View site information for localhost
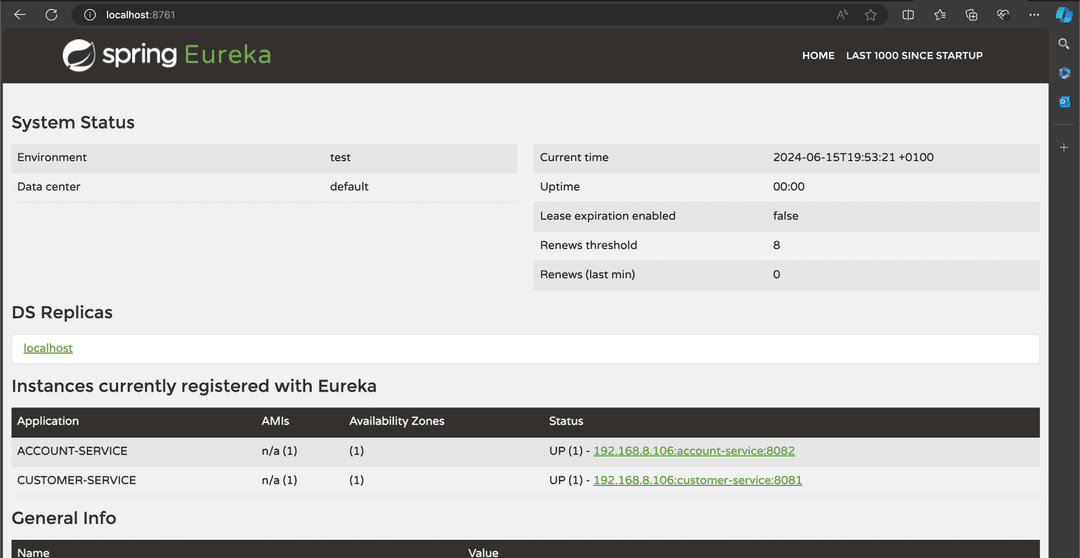Viewport: 1080px width, 558px height. [89, 15]
